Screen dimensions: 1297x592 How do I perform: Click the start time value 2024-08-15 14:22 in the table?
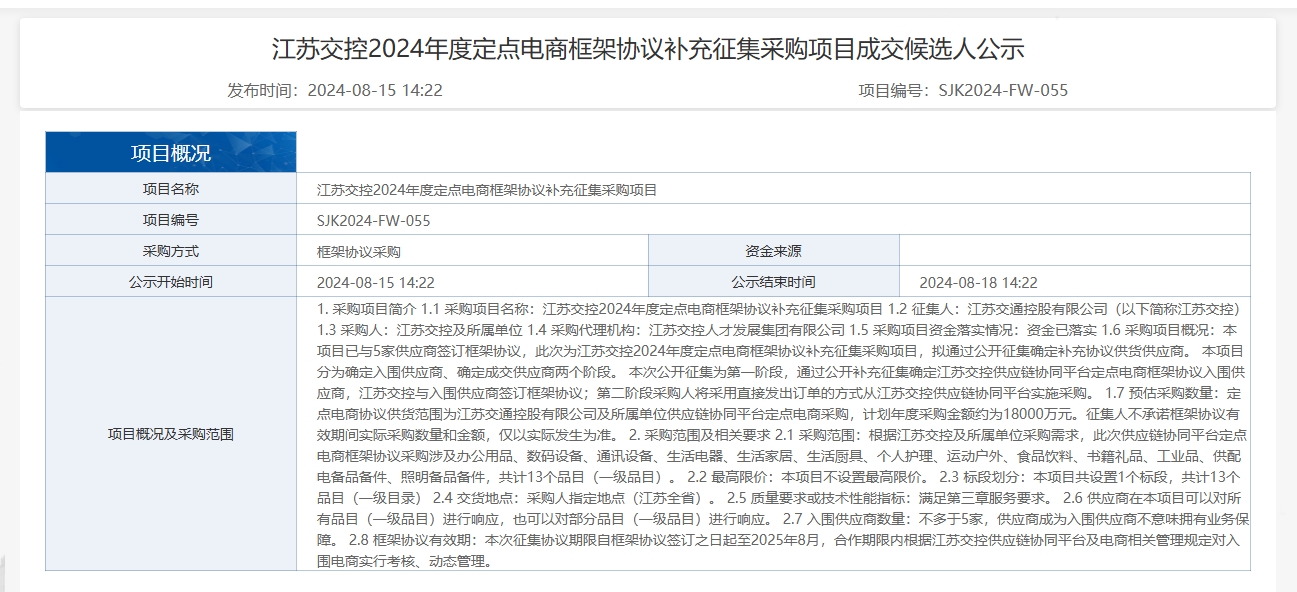tap(375, 283)
